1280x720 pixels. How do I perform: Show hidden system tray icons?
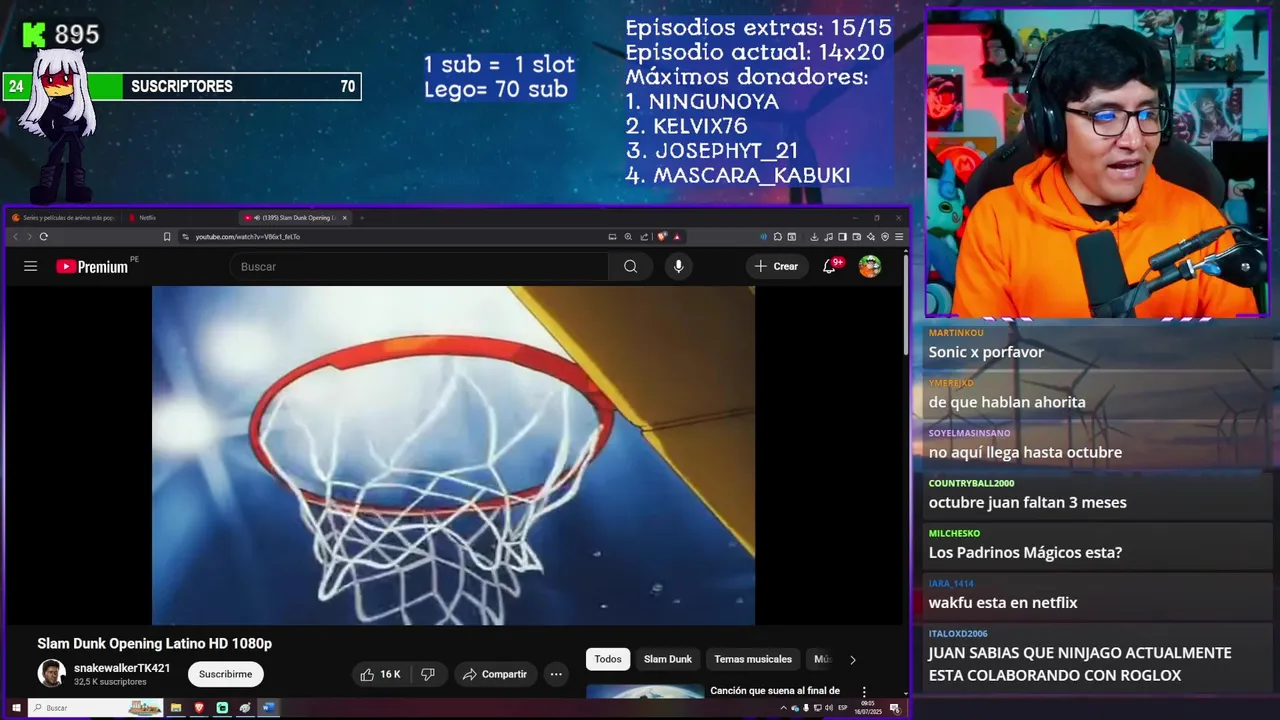tap(784, 708)
